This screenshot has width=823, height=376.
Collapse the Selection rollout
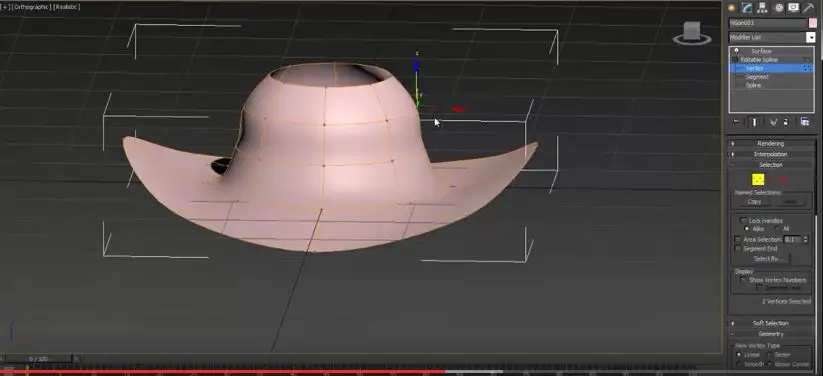[x=771, y=165]
